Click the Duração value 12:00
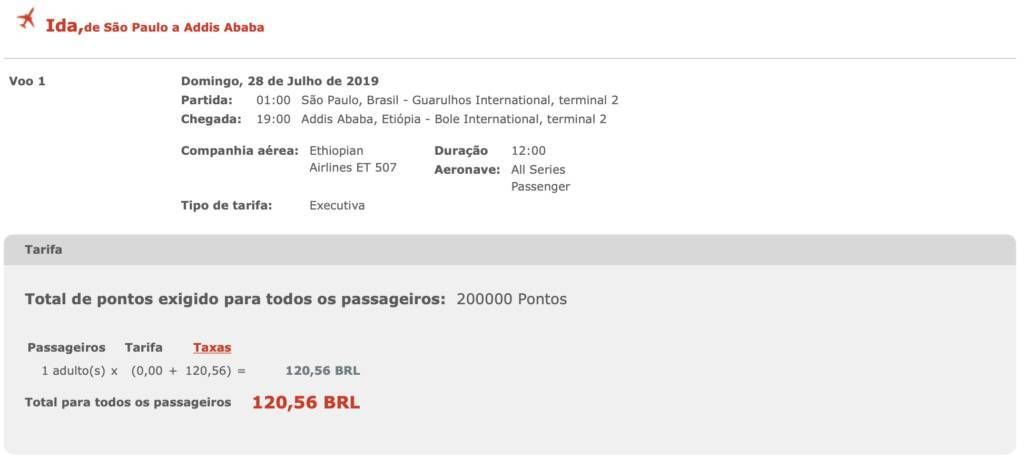1024x459 pixels. coord(528,151)
